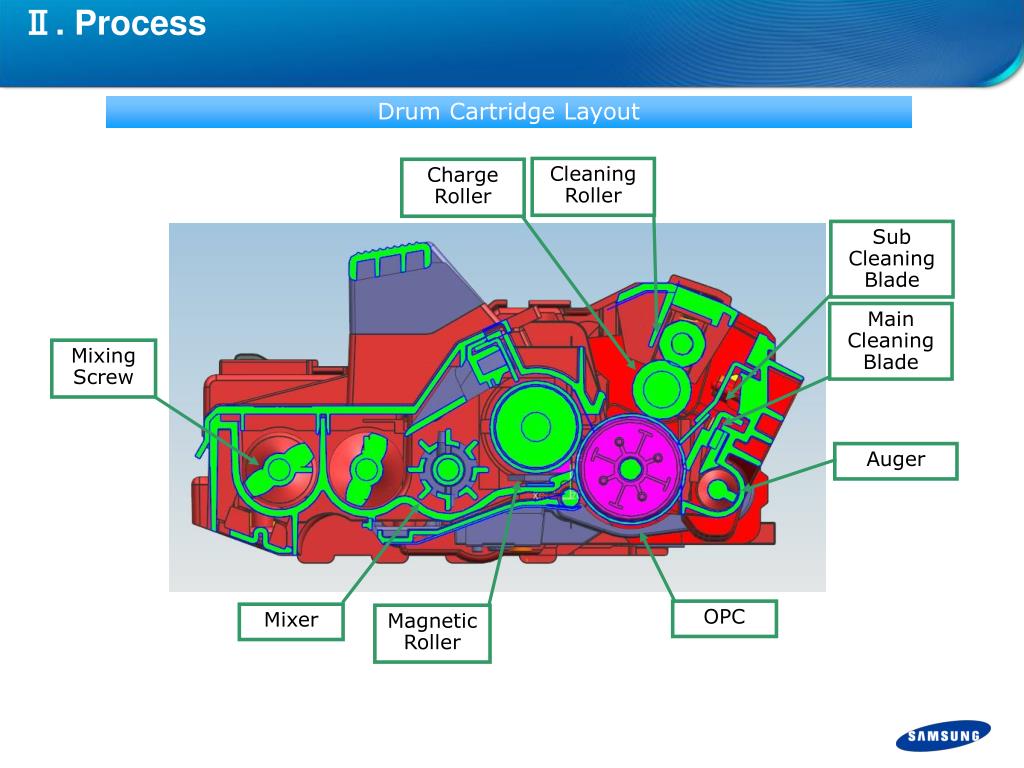Image resolution: width=1024 pixels, height=768 pixels.
Task: Click the drum cartridge cross-section image
Action: 497,408
